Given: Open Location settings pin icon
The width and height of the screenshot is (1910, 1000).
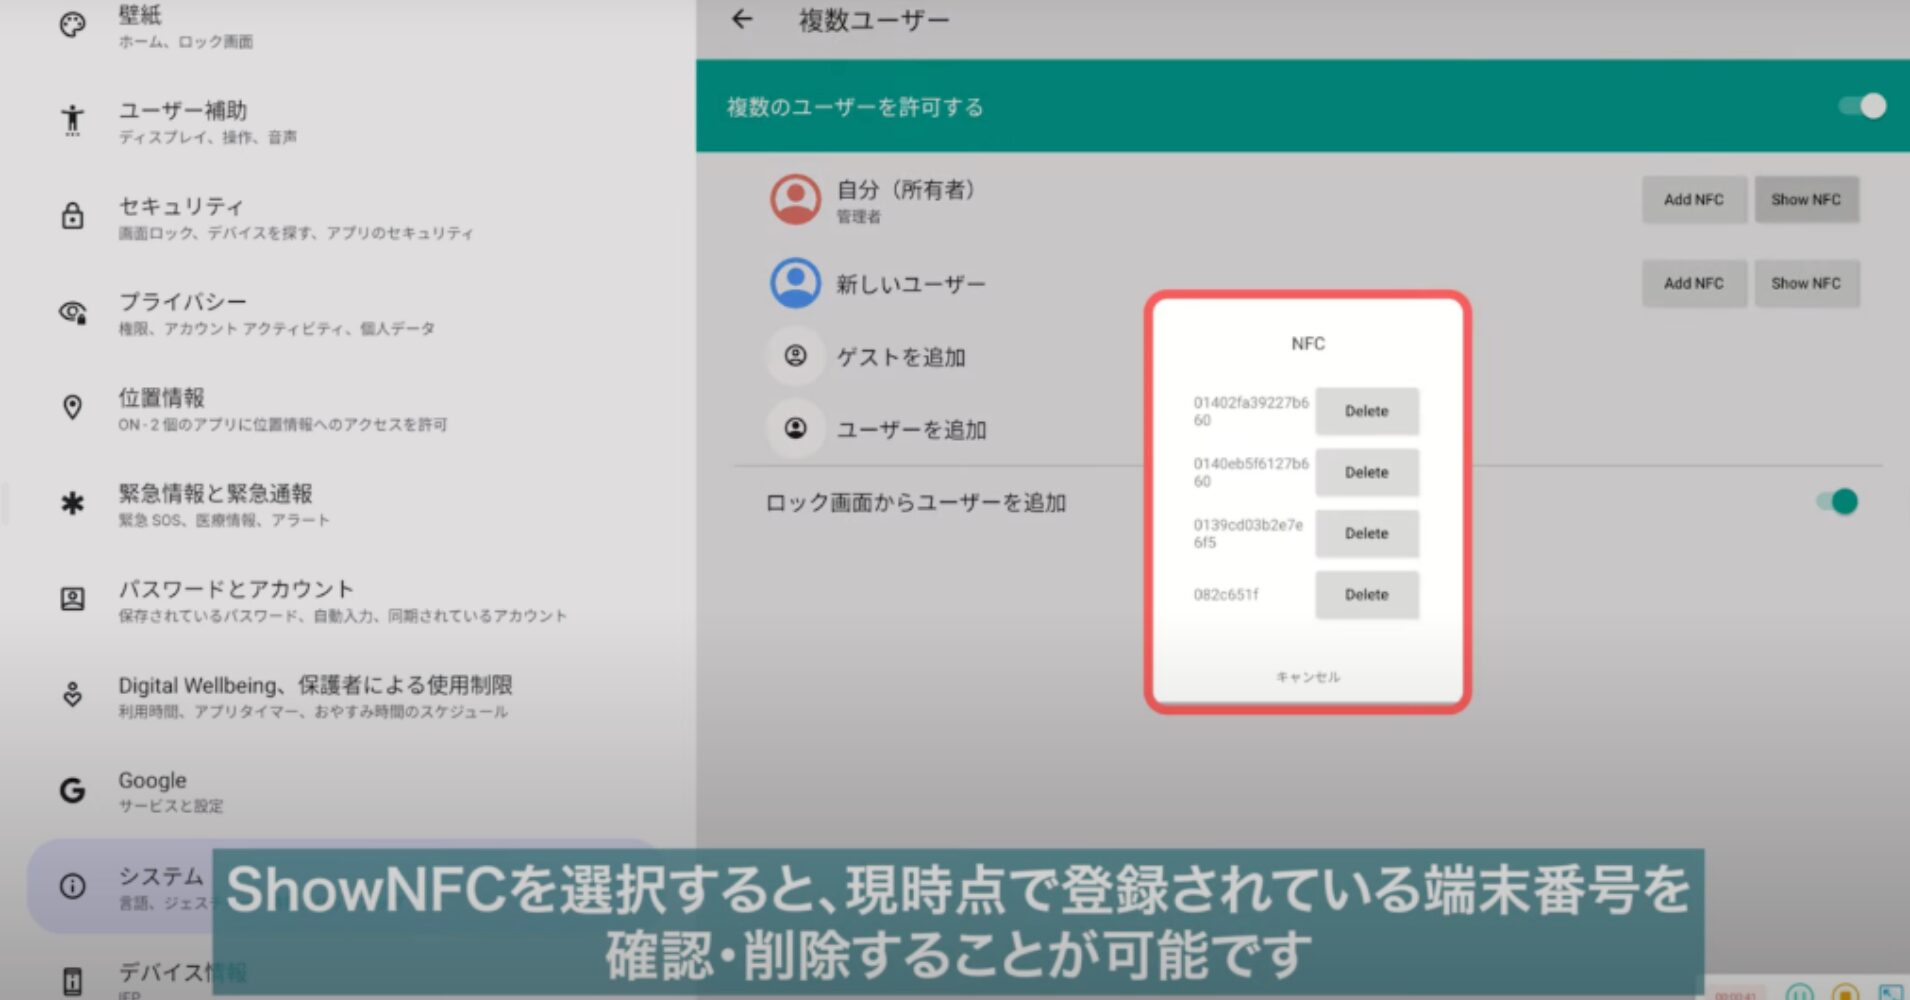Looking at the screenshot, I should click(73, 408).
